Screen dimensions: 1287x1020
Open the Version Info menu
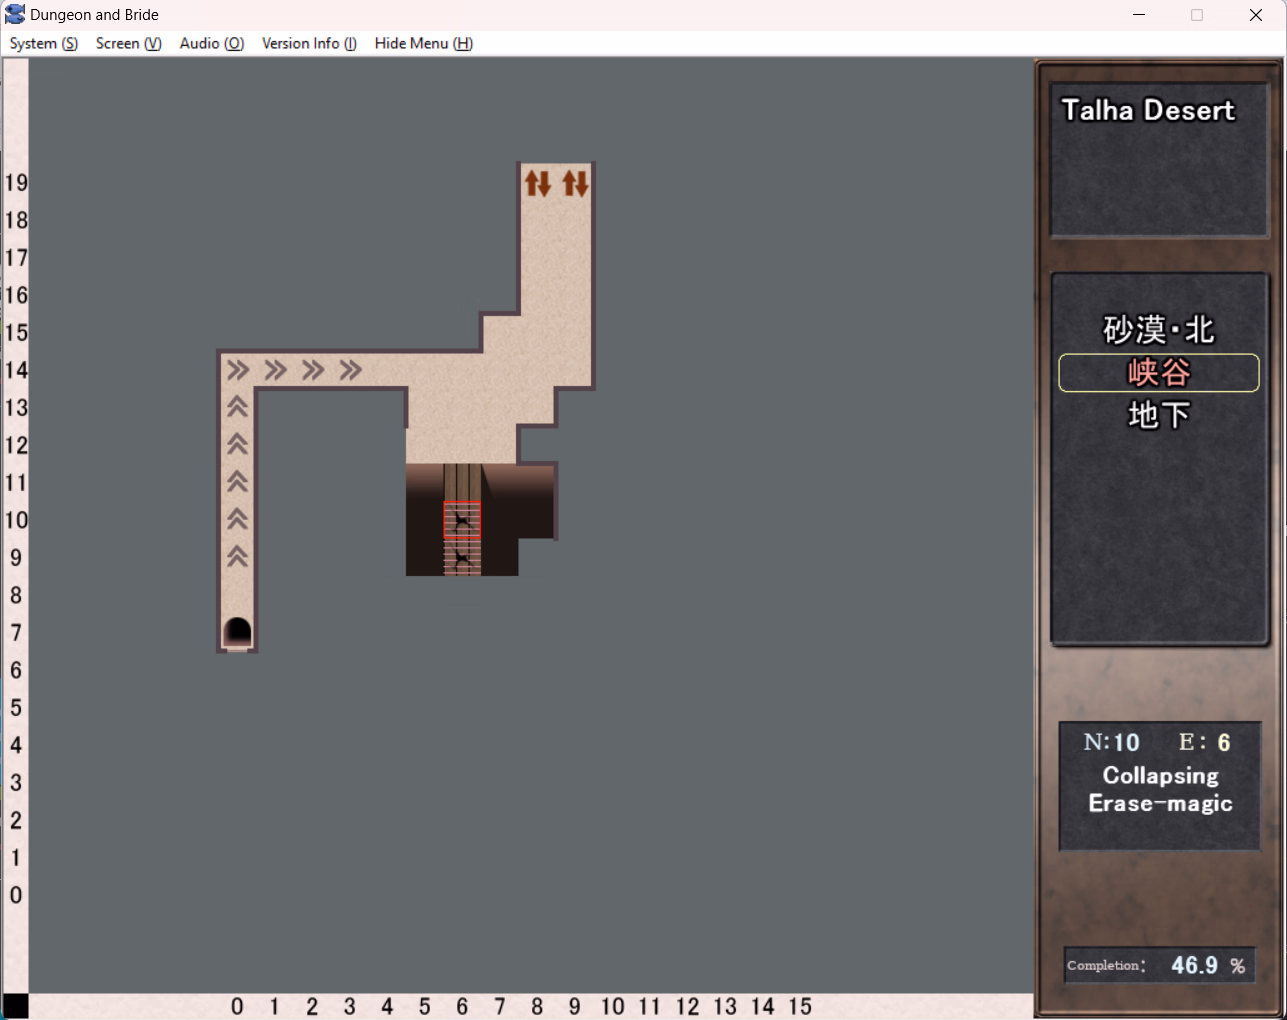point(309,43)
